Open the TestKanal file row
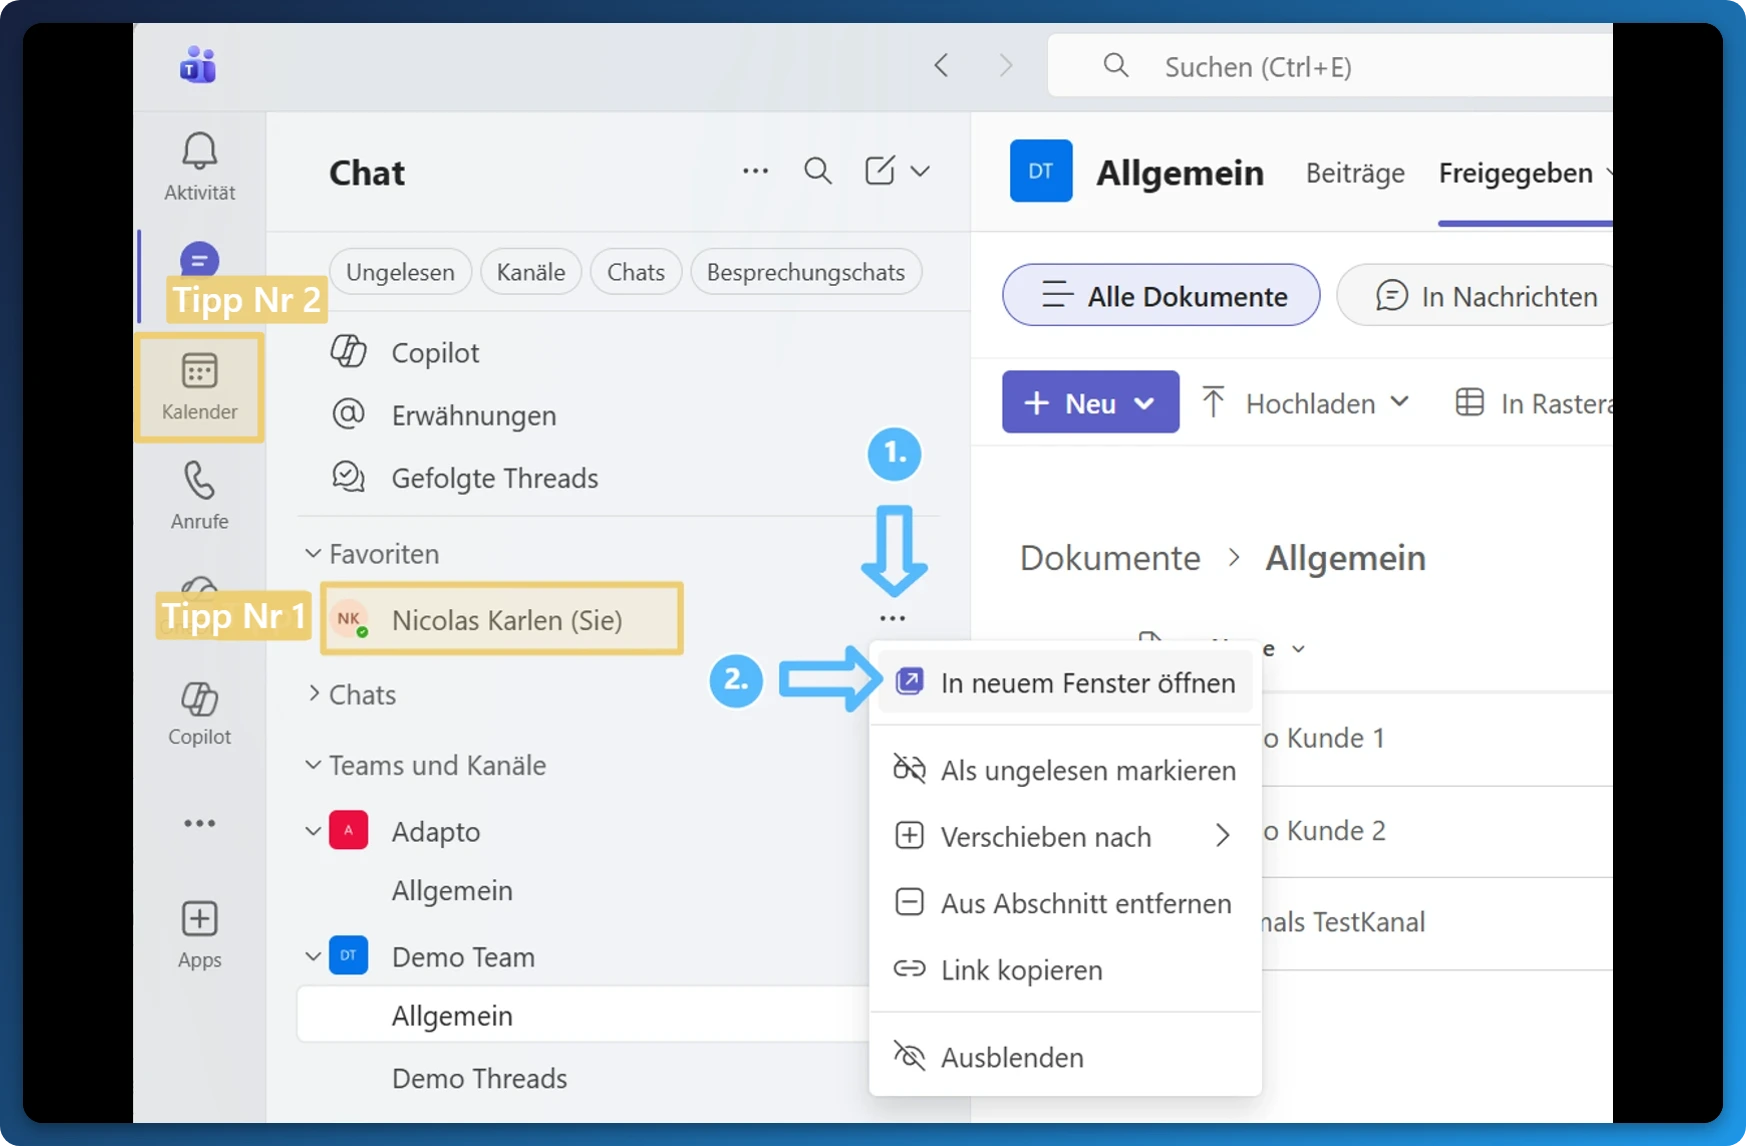1746x1146 pixels. click(x=1437, y=922)
